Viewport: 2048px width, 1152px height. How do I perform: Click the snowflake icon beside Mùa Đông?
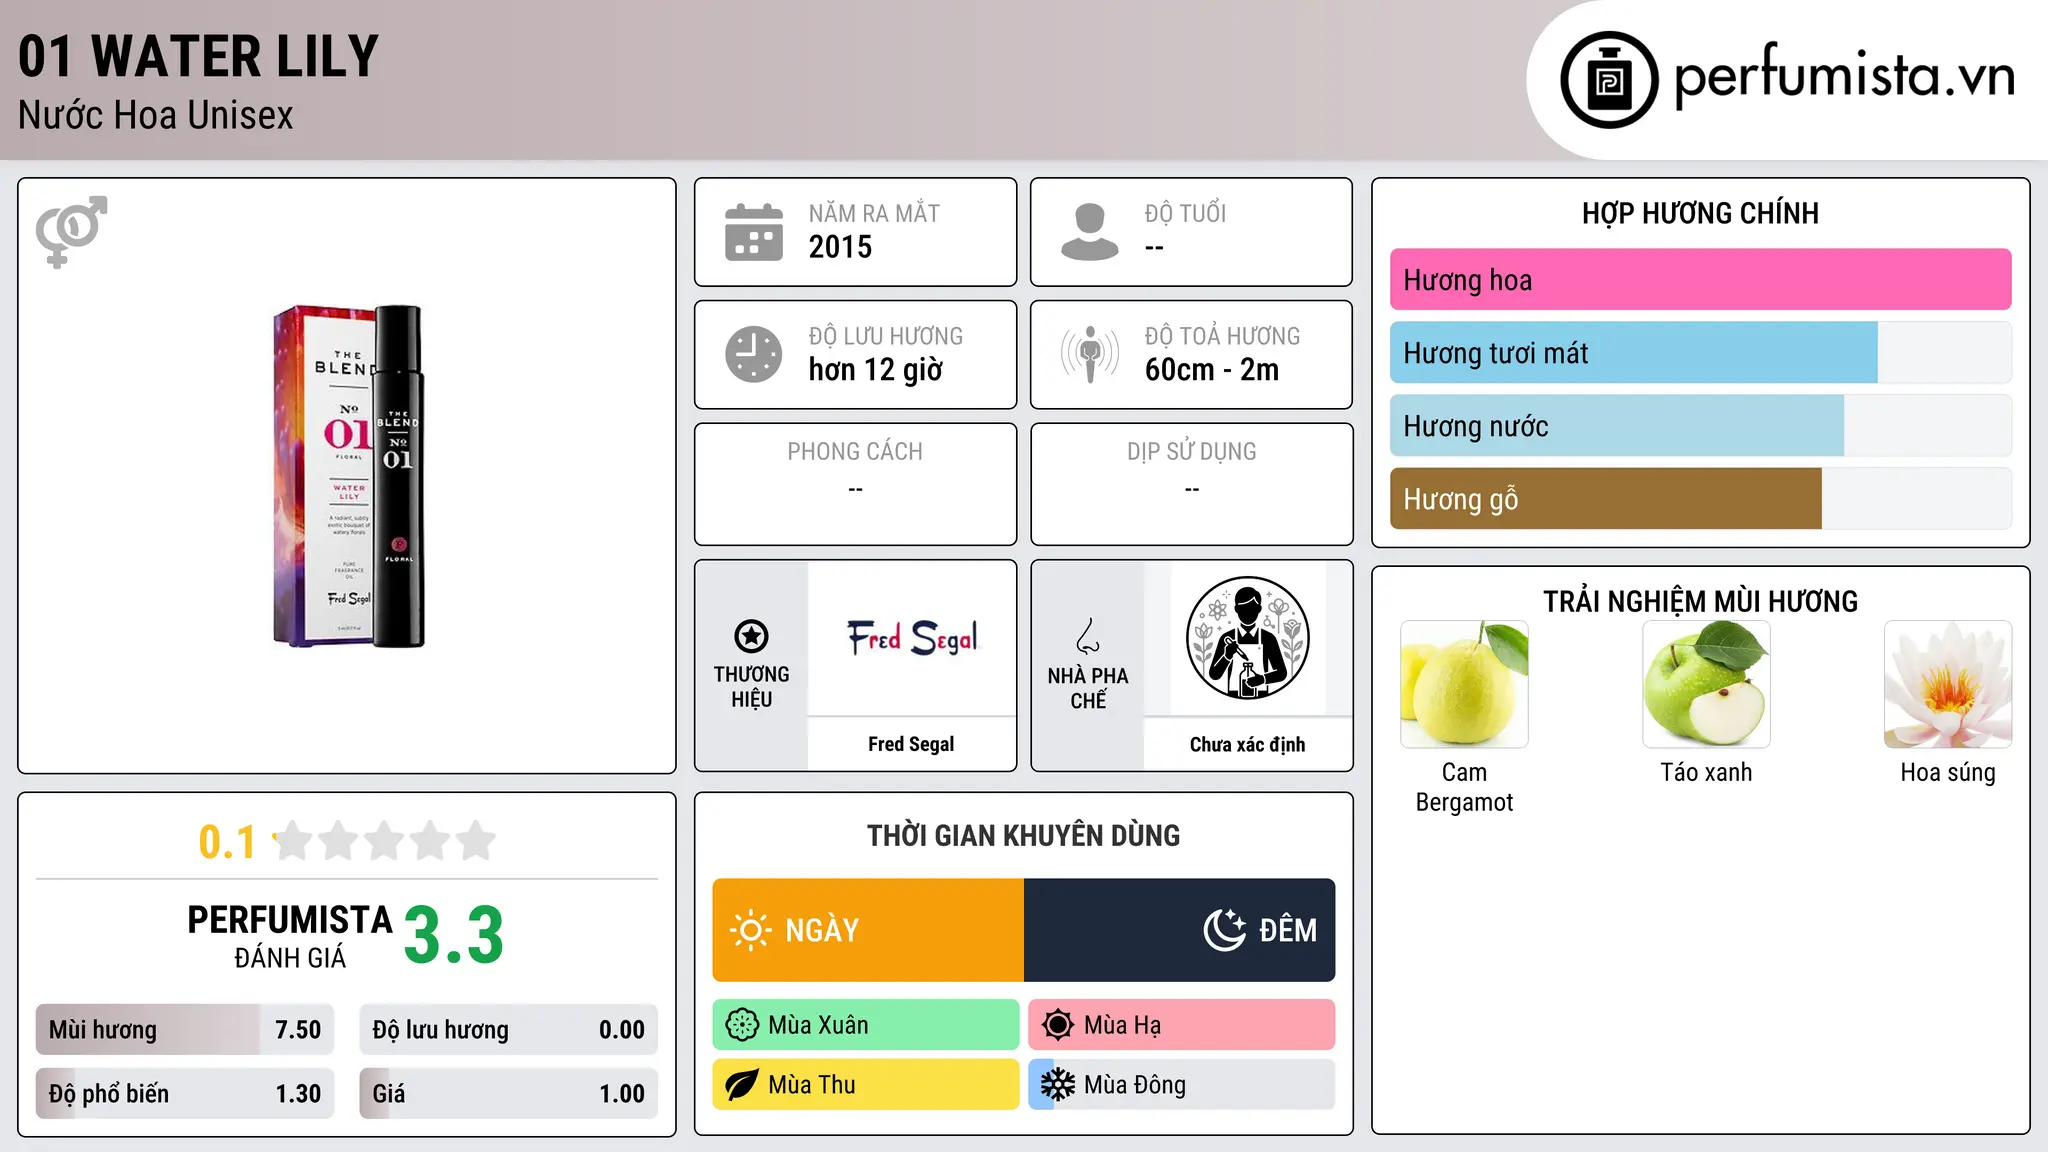pos(1058,1085)
